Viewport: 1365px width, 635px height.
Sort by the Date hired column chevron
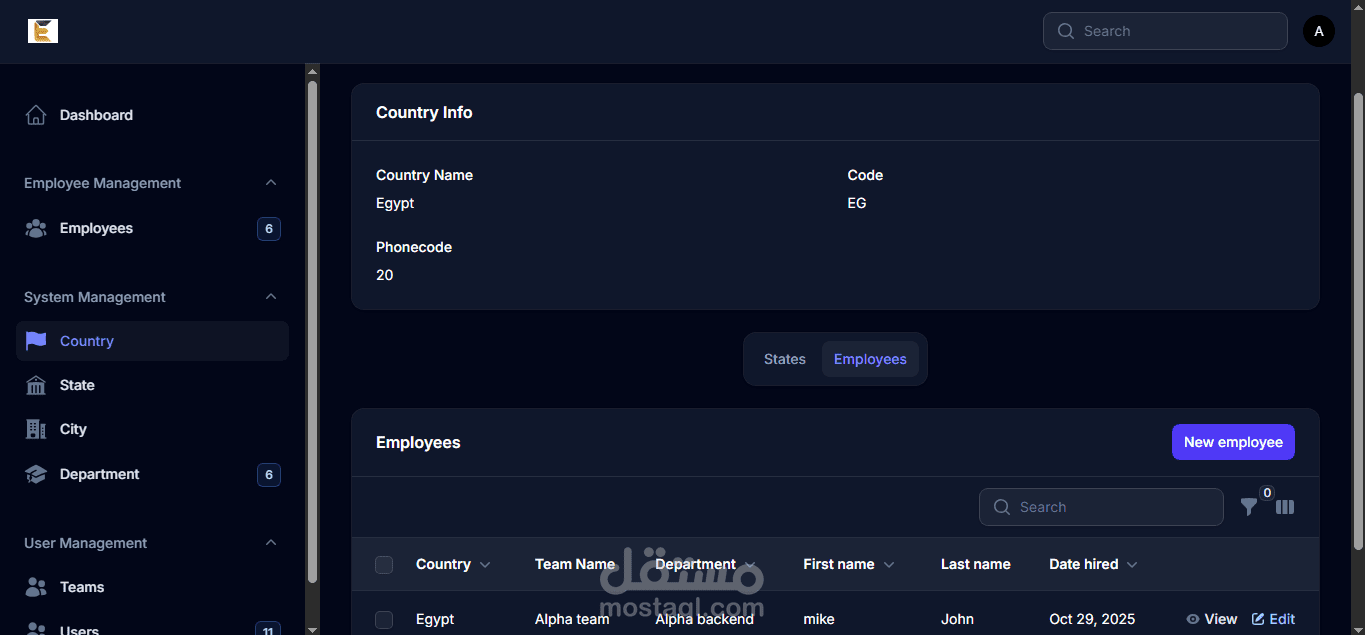coord(1132,565)
